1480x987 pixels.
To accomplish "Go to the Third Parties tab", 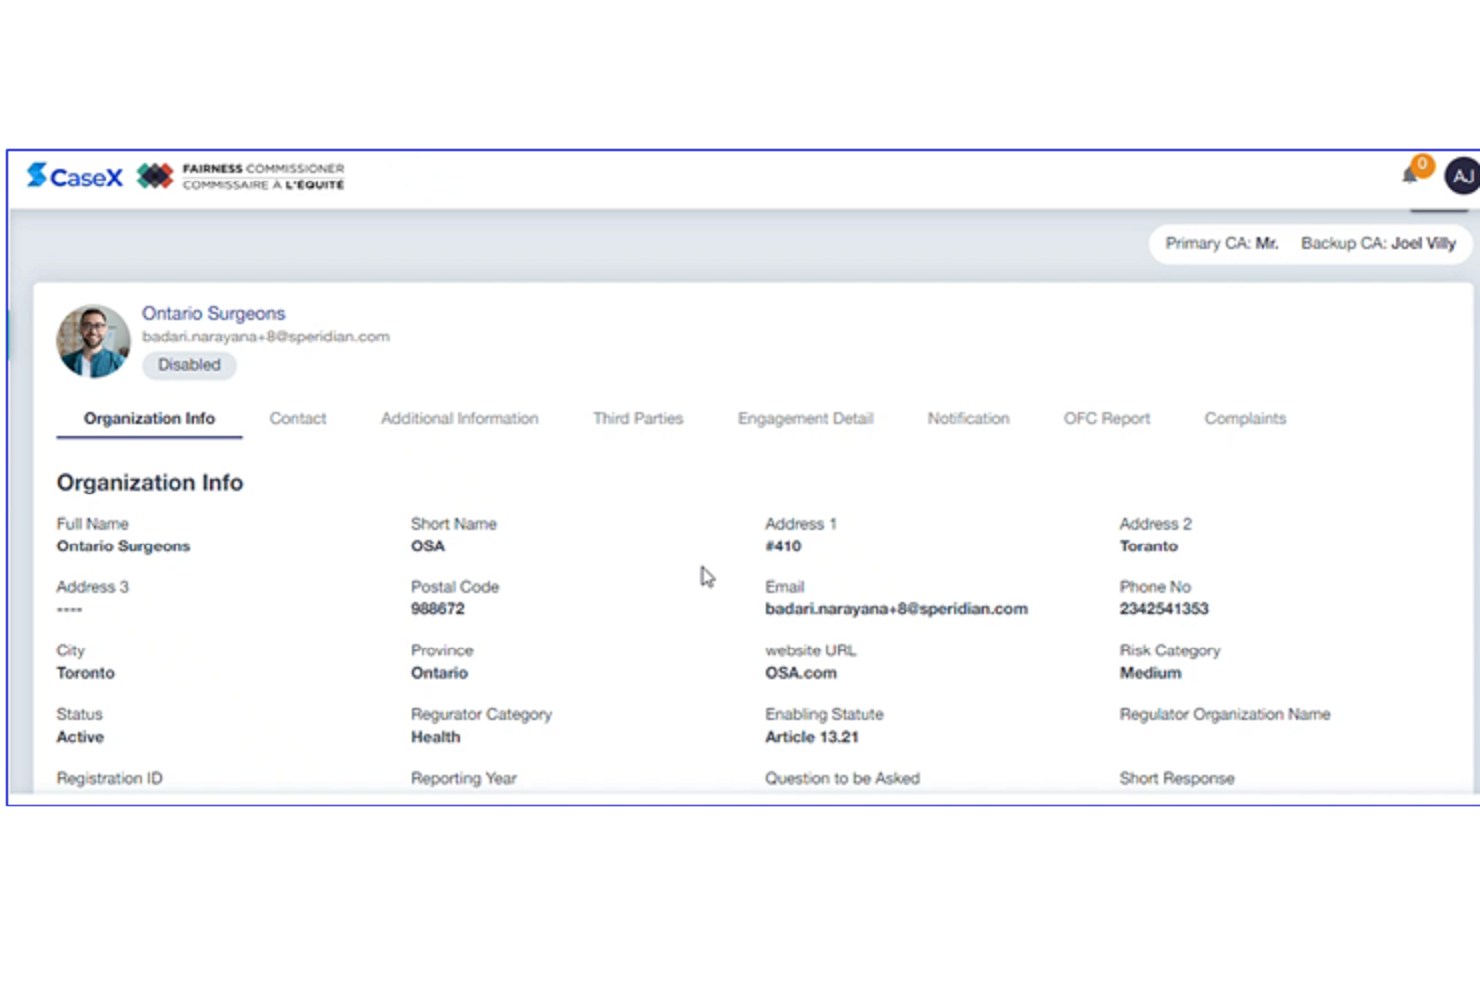I will tap(638, 418).
